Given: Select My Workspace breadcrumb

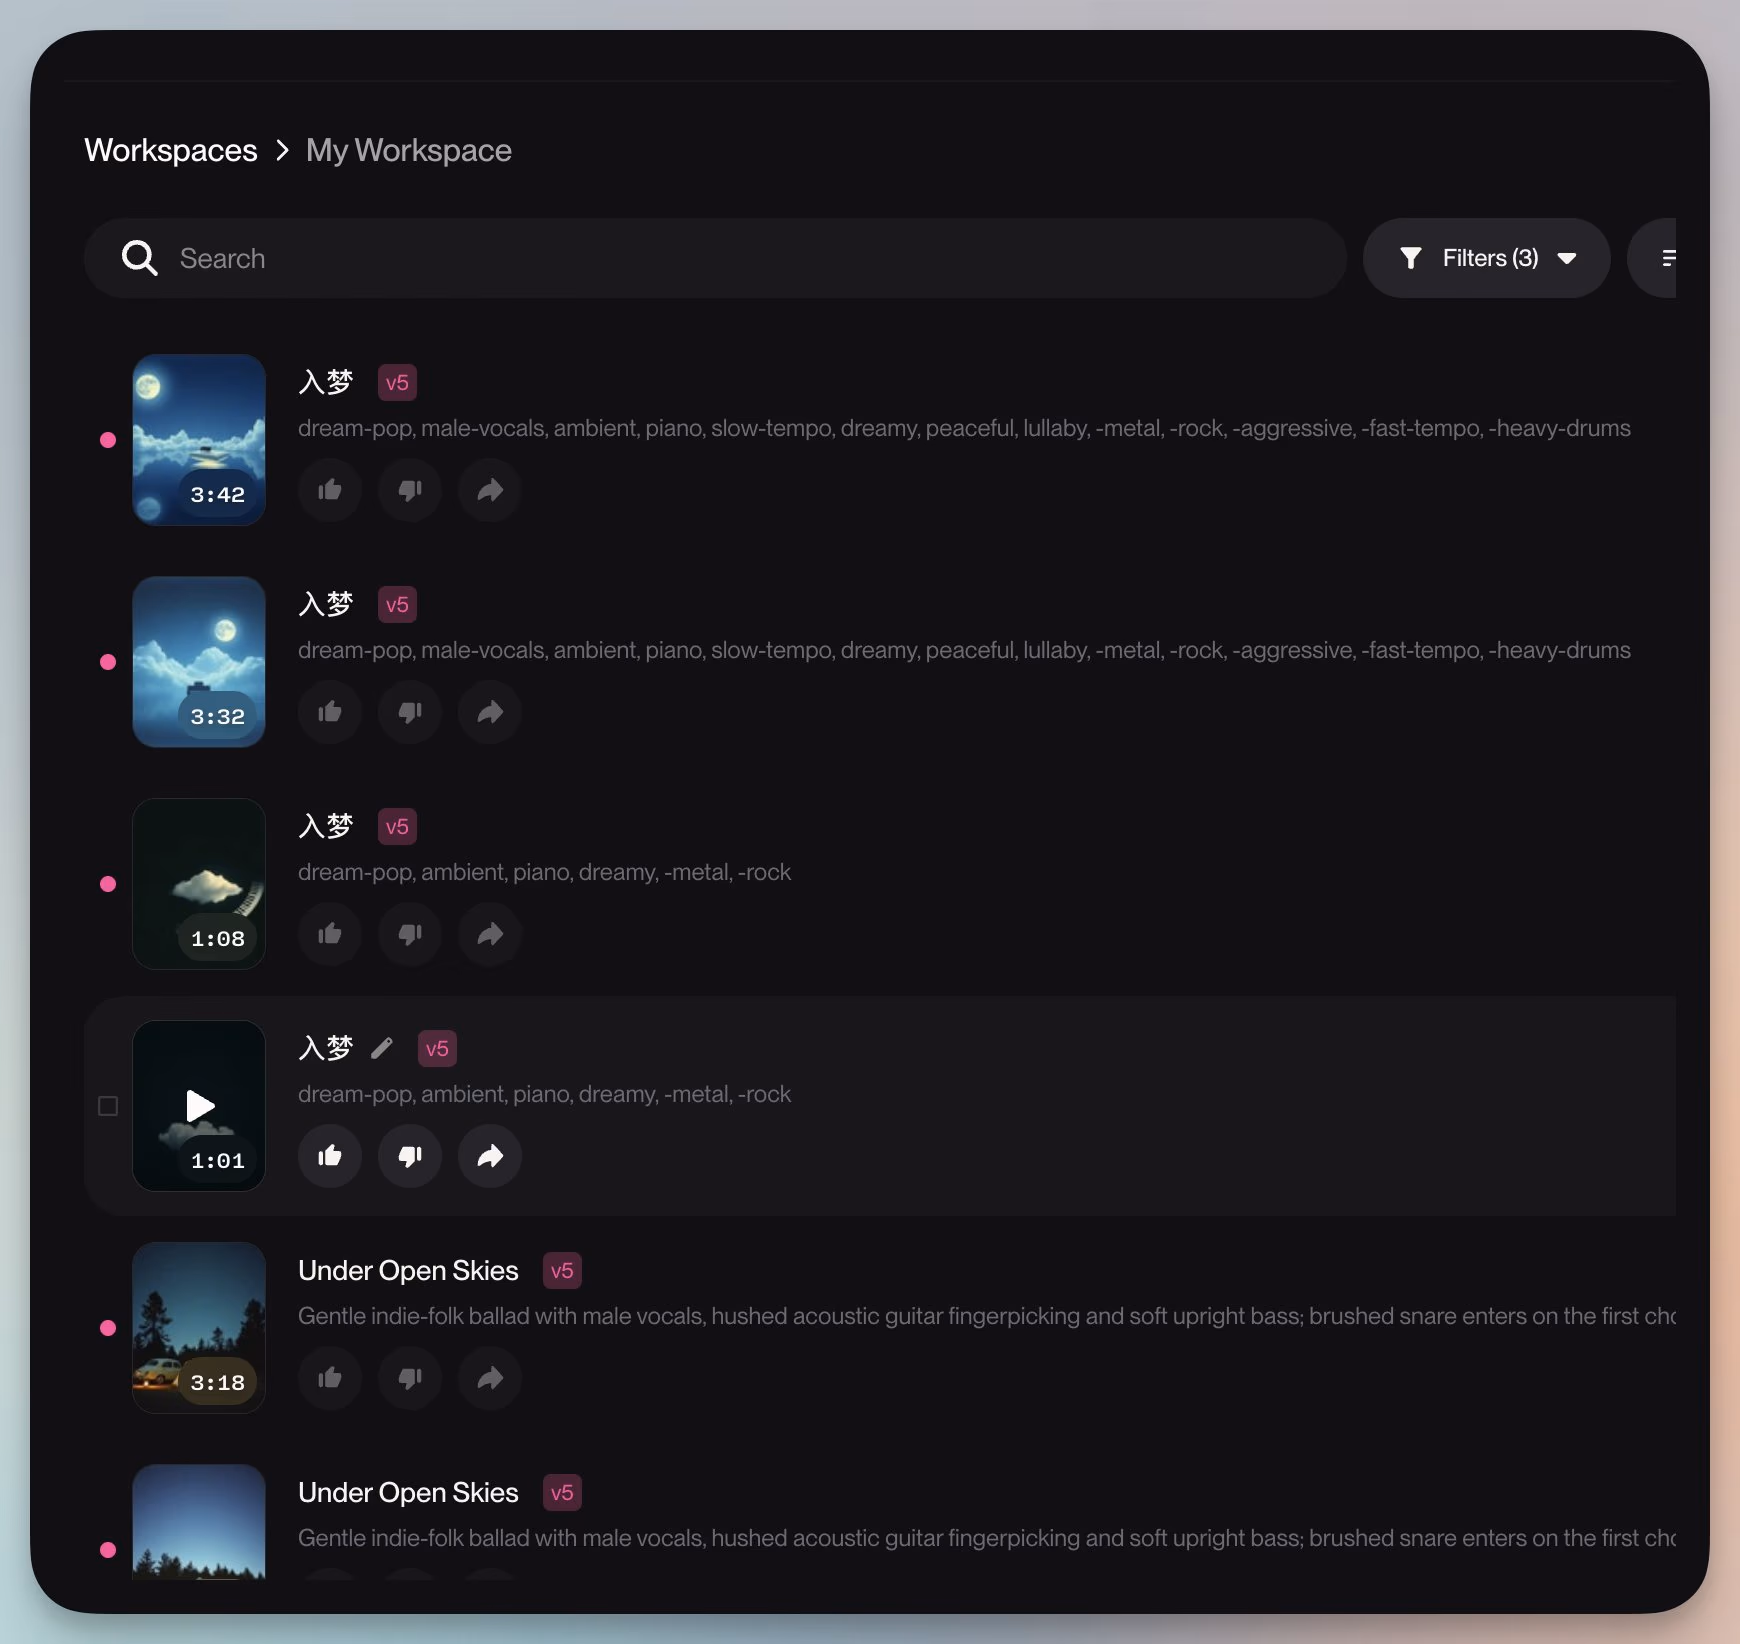Looking at the screenshot, I should pyautogui.click(x=408, y=150).
